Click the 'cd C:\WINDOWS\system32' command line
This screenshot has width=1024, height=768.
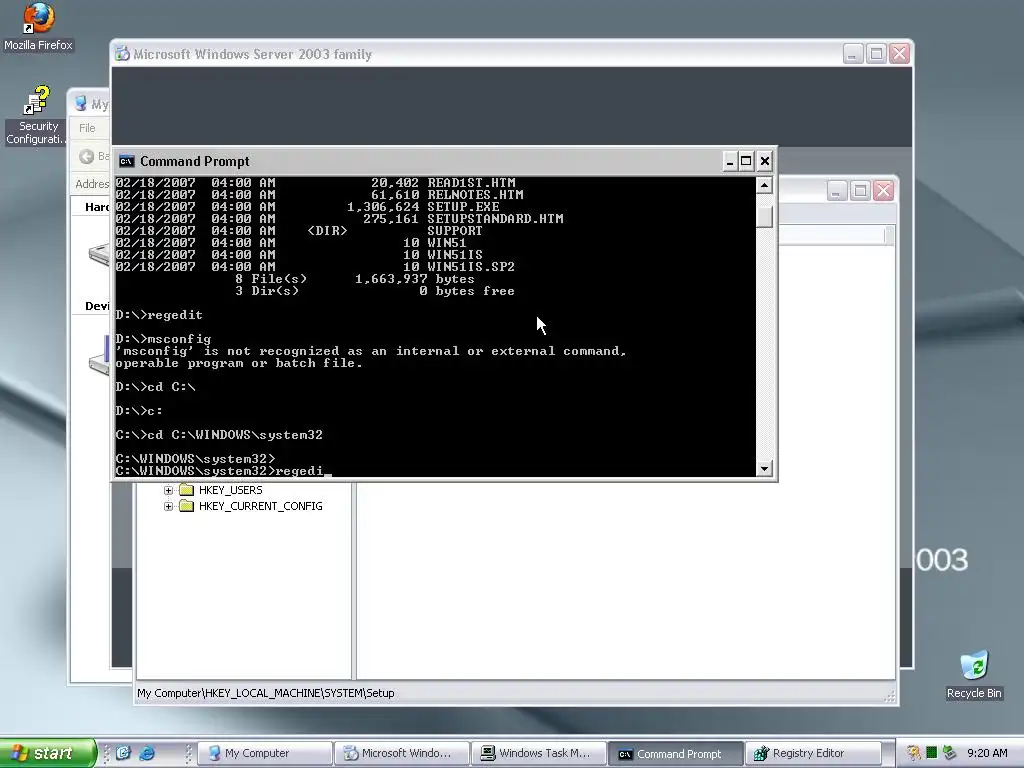pyautogui.click(x=219, y=435)
